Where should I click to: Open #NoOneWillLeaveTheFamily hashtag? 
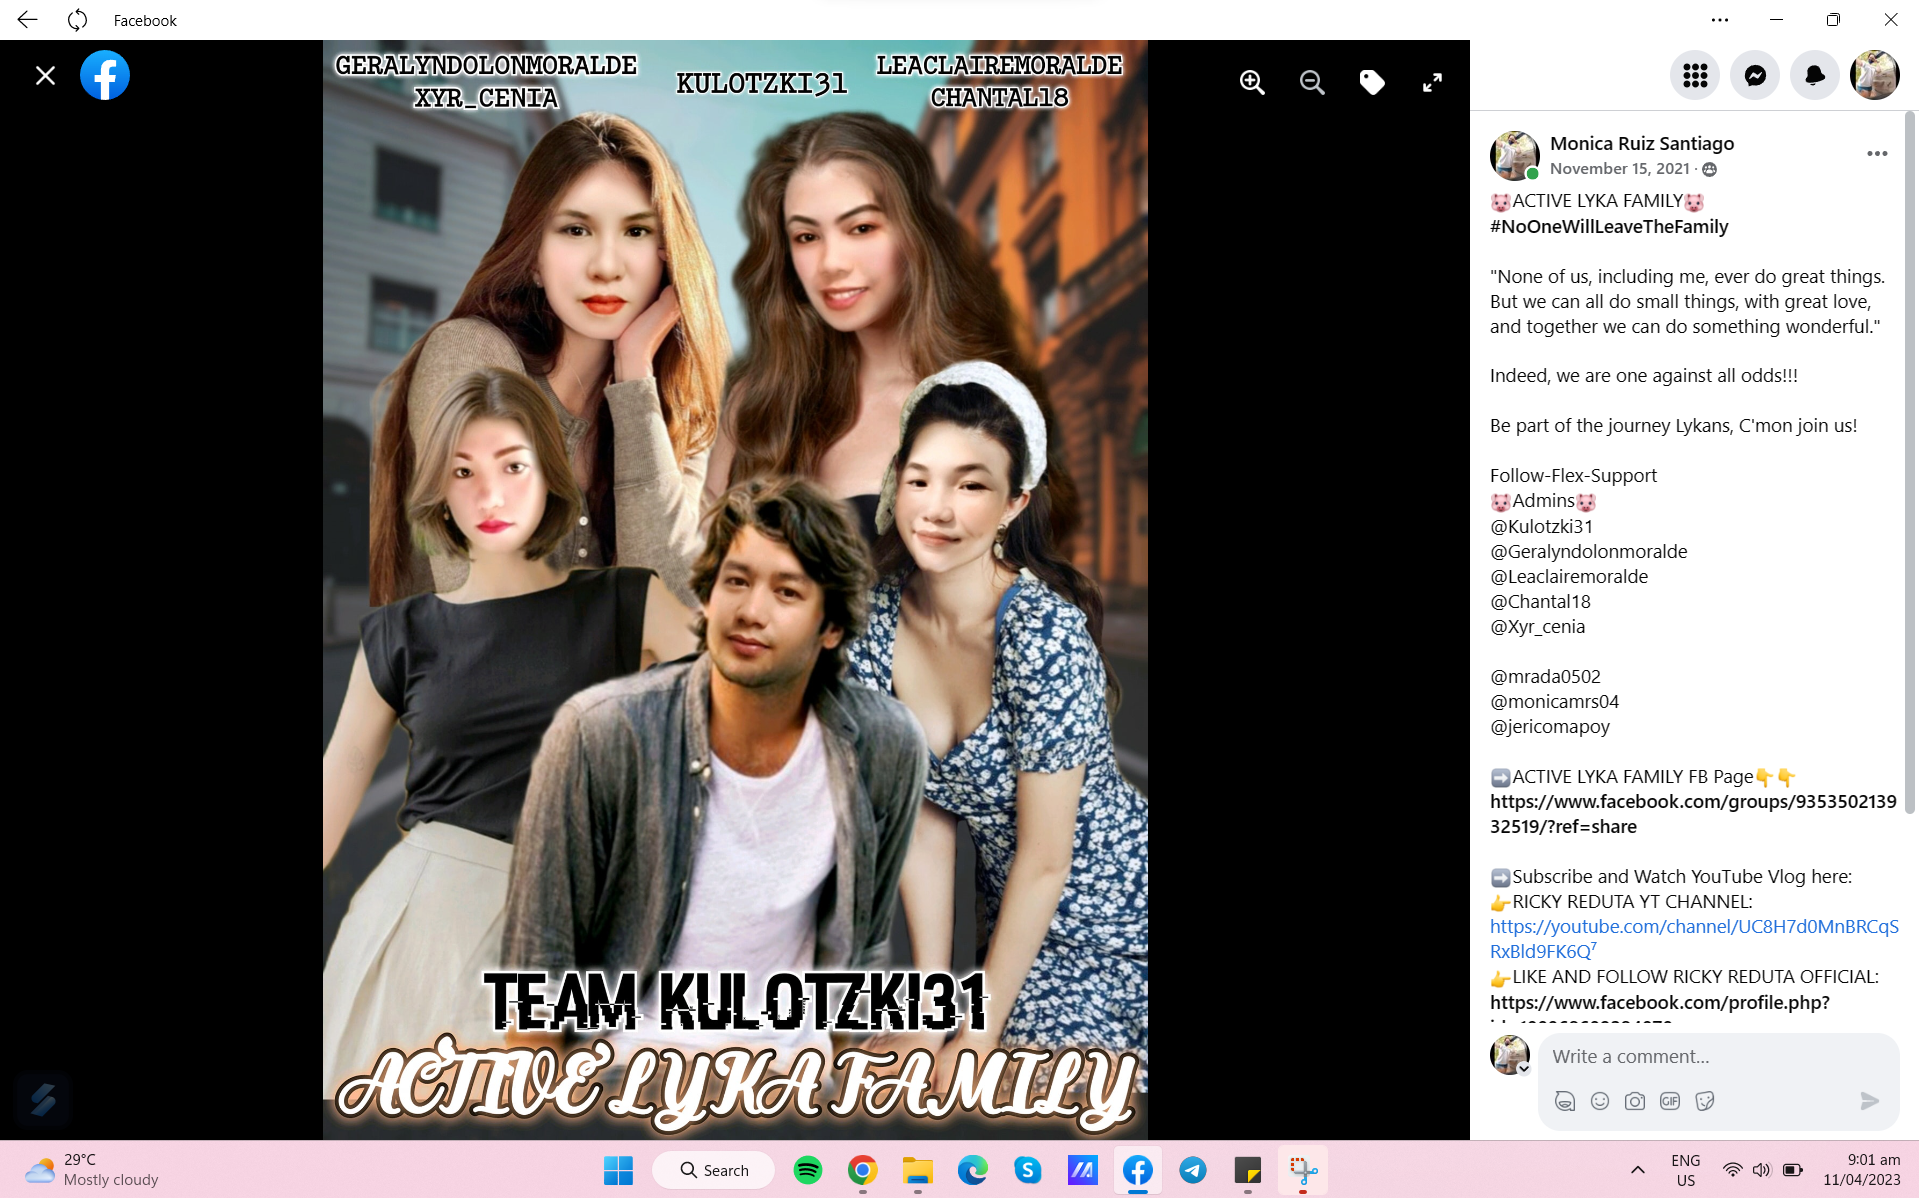tap(1609, 226)
